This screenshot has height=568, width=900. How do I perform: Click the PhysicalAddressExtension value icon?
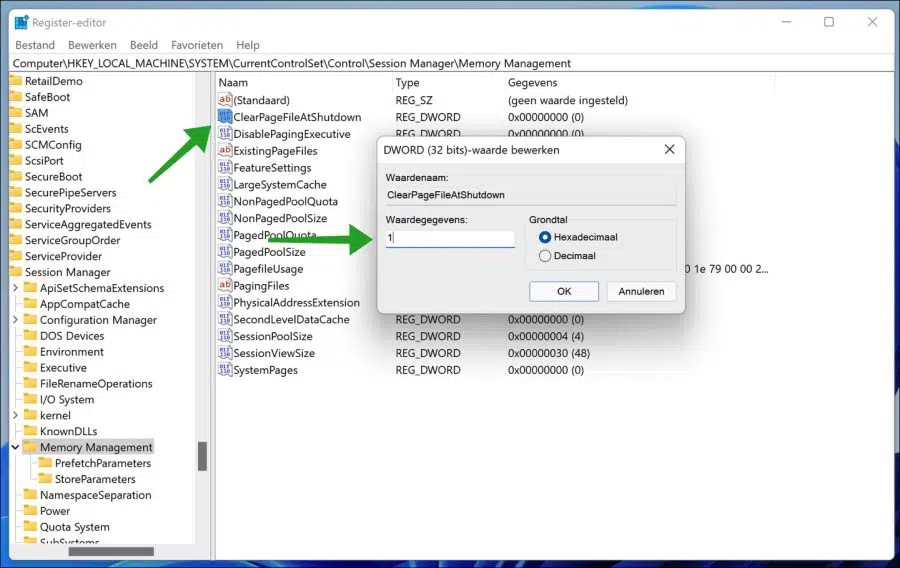point(225,302)
